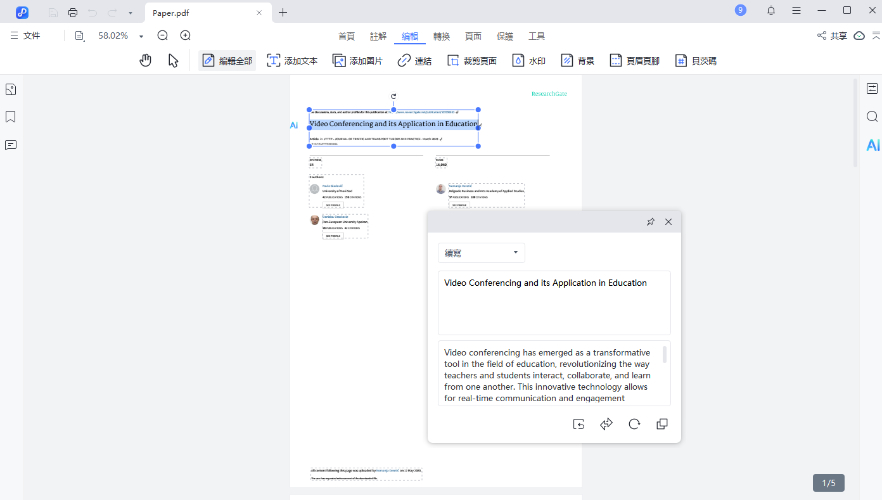Pin the AI popup panel
This screenshot has width=882, height=500.
pos(650,221)
